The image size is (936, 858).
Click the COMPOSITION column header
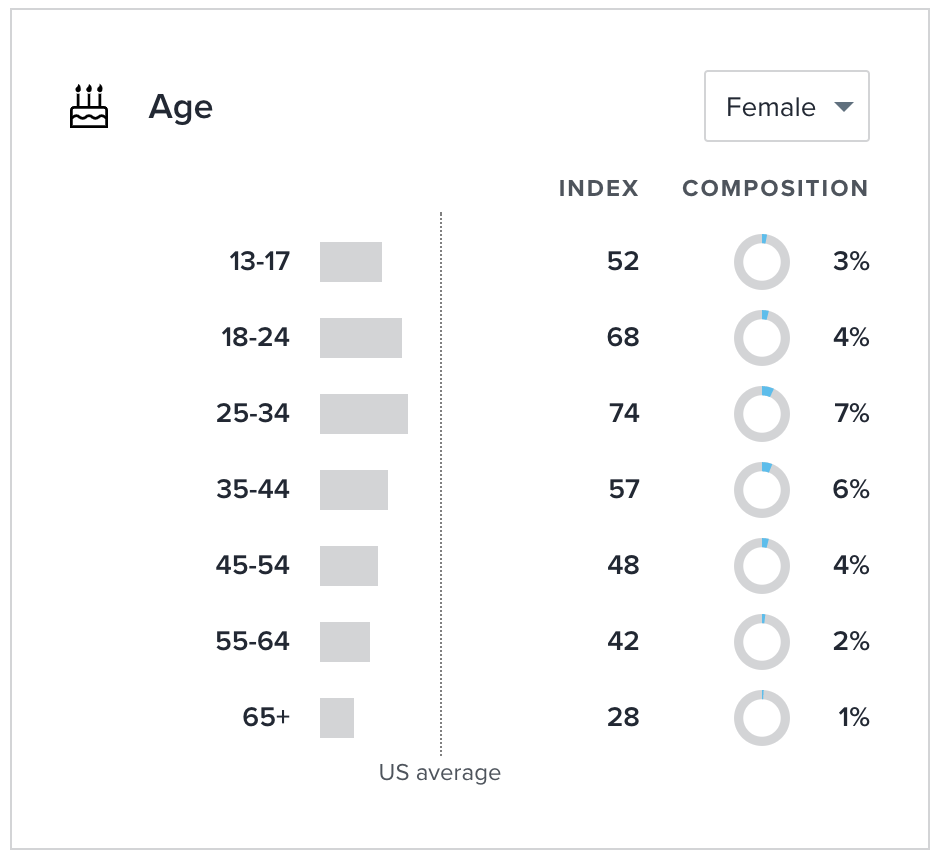click(775, 189)
